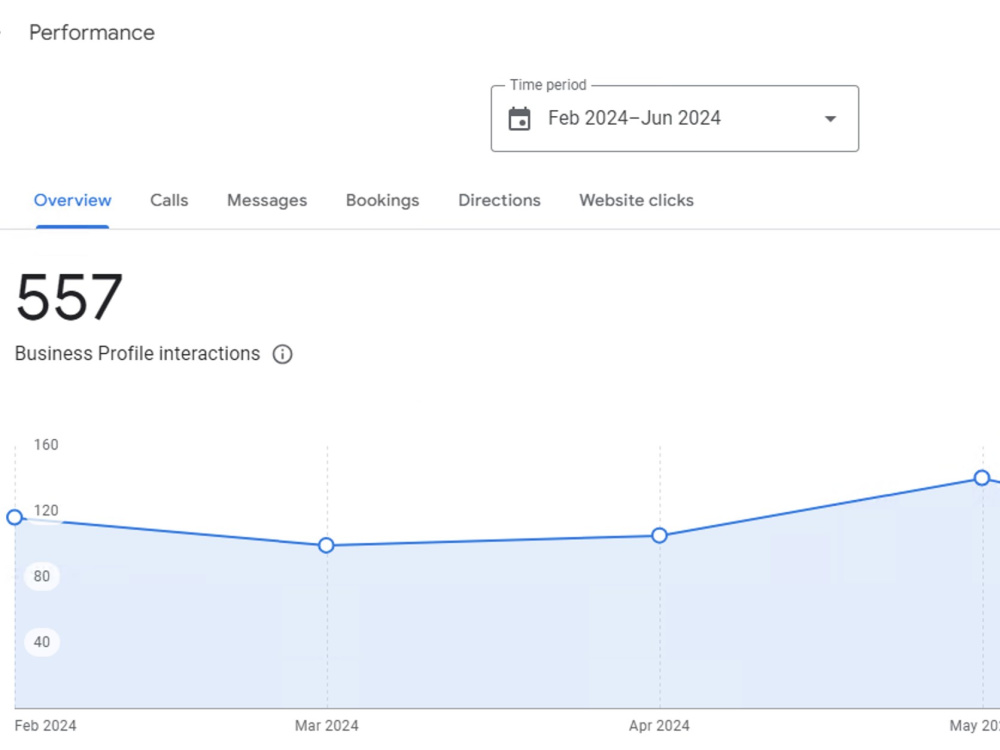
Task: Click the Feb 2024 data point
Action: tap(15, 517)
